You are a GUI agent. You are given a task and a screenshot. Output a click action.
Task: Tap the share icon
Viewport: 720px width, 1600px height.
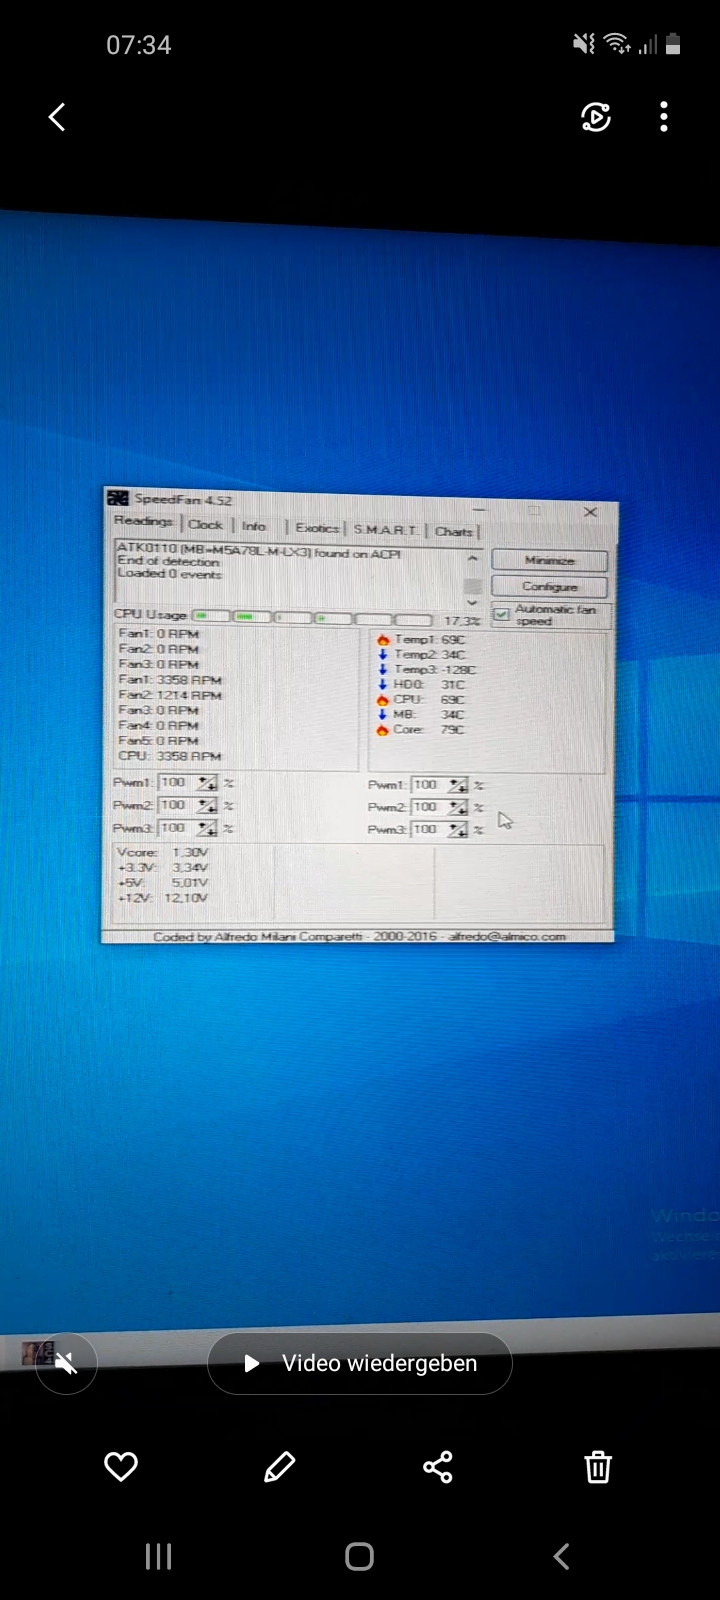tap(438, 1467)
